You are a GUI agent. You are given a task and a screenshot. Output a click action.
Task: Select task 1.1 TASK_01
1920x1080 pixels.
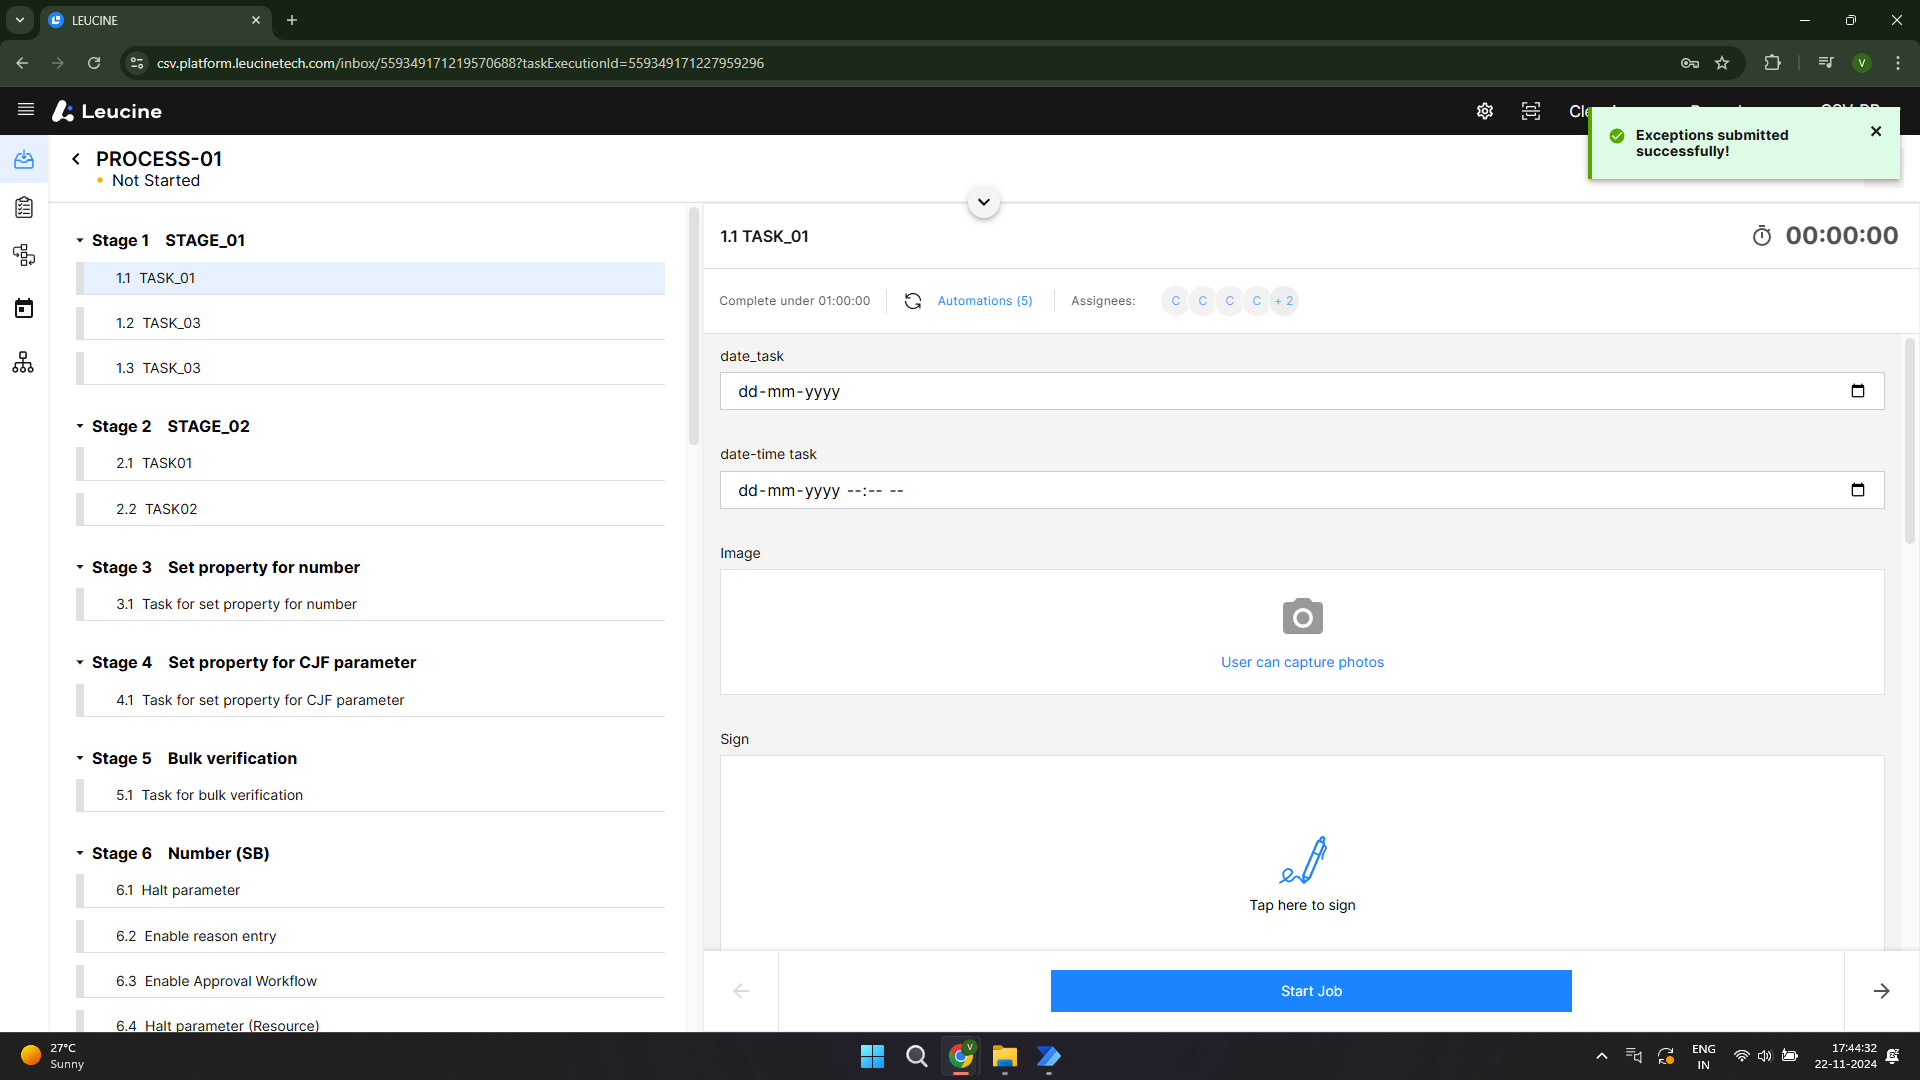coord(371,278)
